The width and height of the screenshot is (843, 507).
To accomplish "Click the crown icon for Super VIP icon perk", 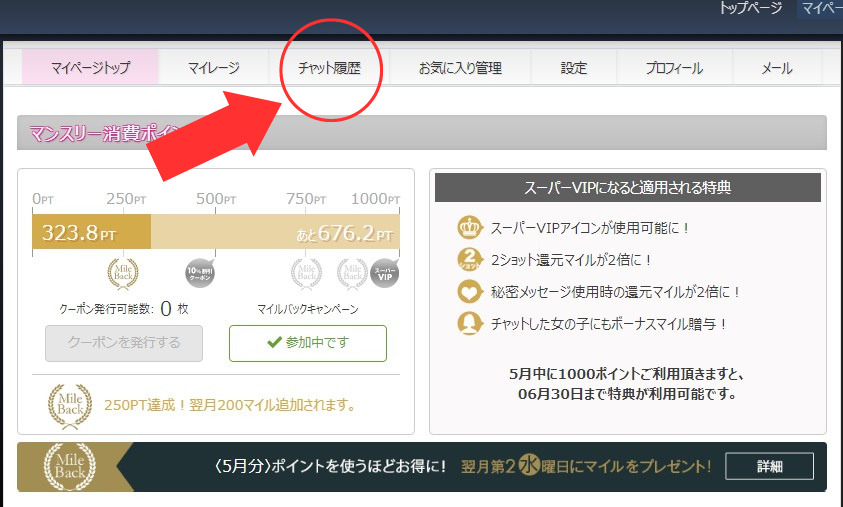I will tap(467, 227).
